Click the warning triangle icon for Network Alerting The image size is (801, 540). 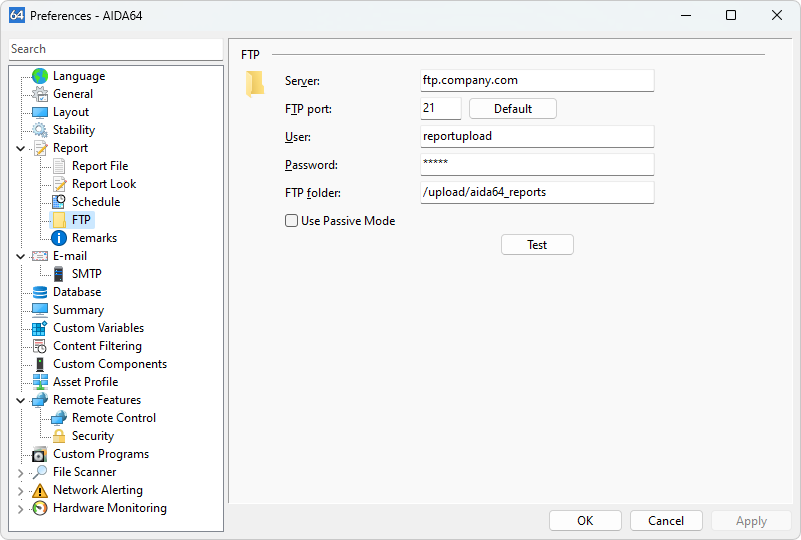[40, 490]
